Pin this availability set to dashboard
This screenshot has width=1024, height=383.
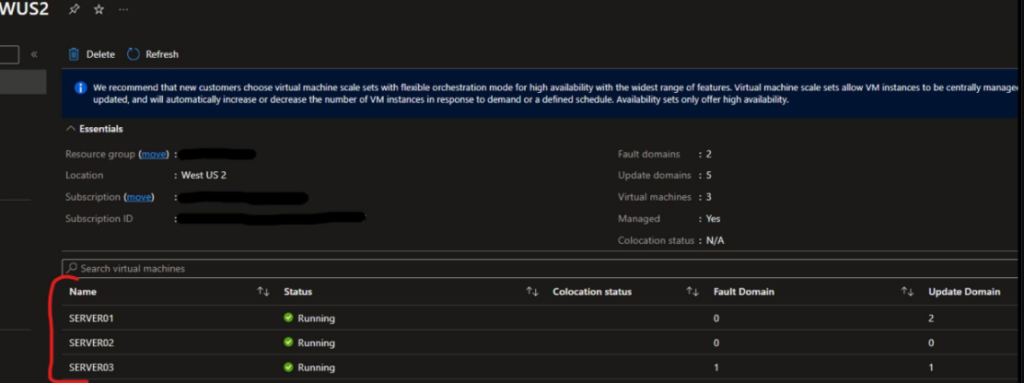coord(74,10)
